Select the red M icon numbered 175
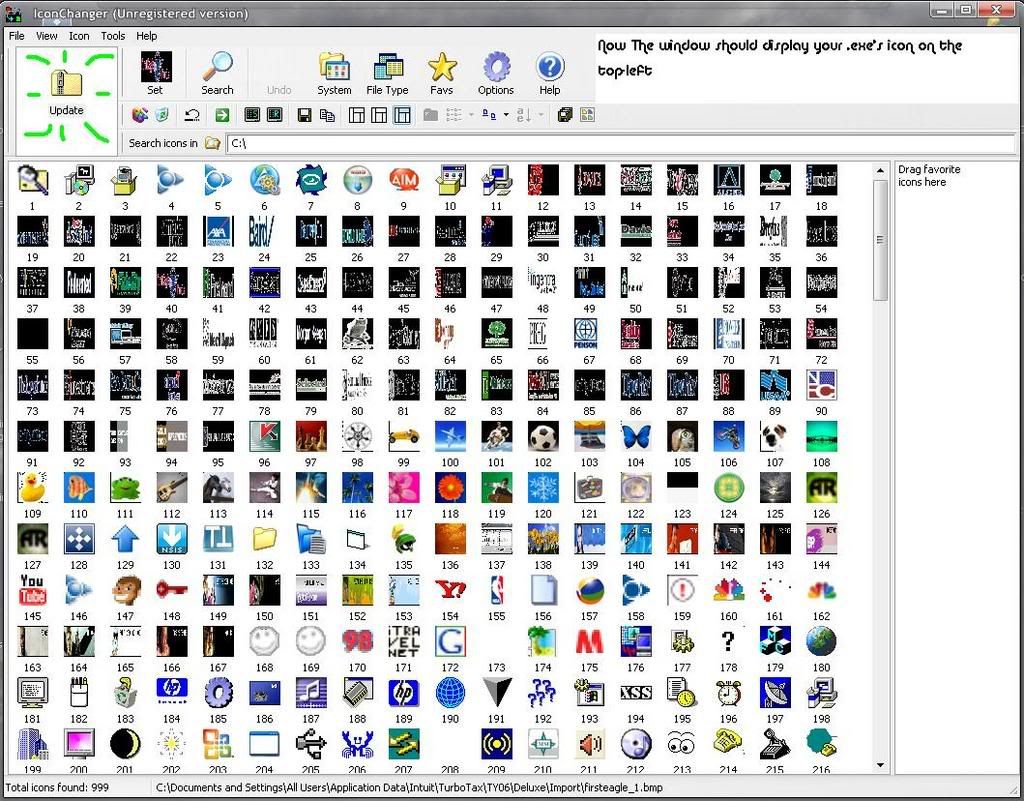This screenshot has height=801, width=1024. tap(589, 642)
